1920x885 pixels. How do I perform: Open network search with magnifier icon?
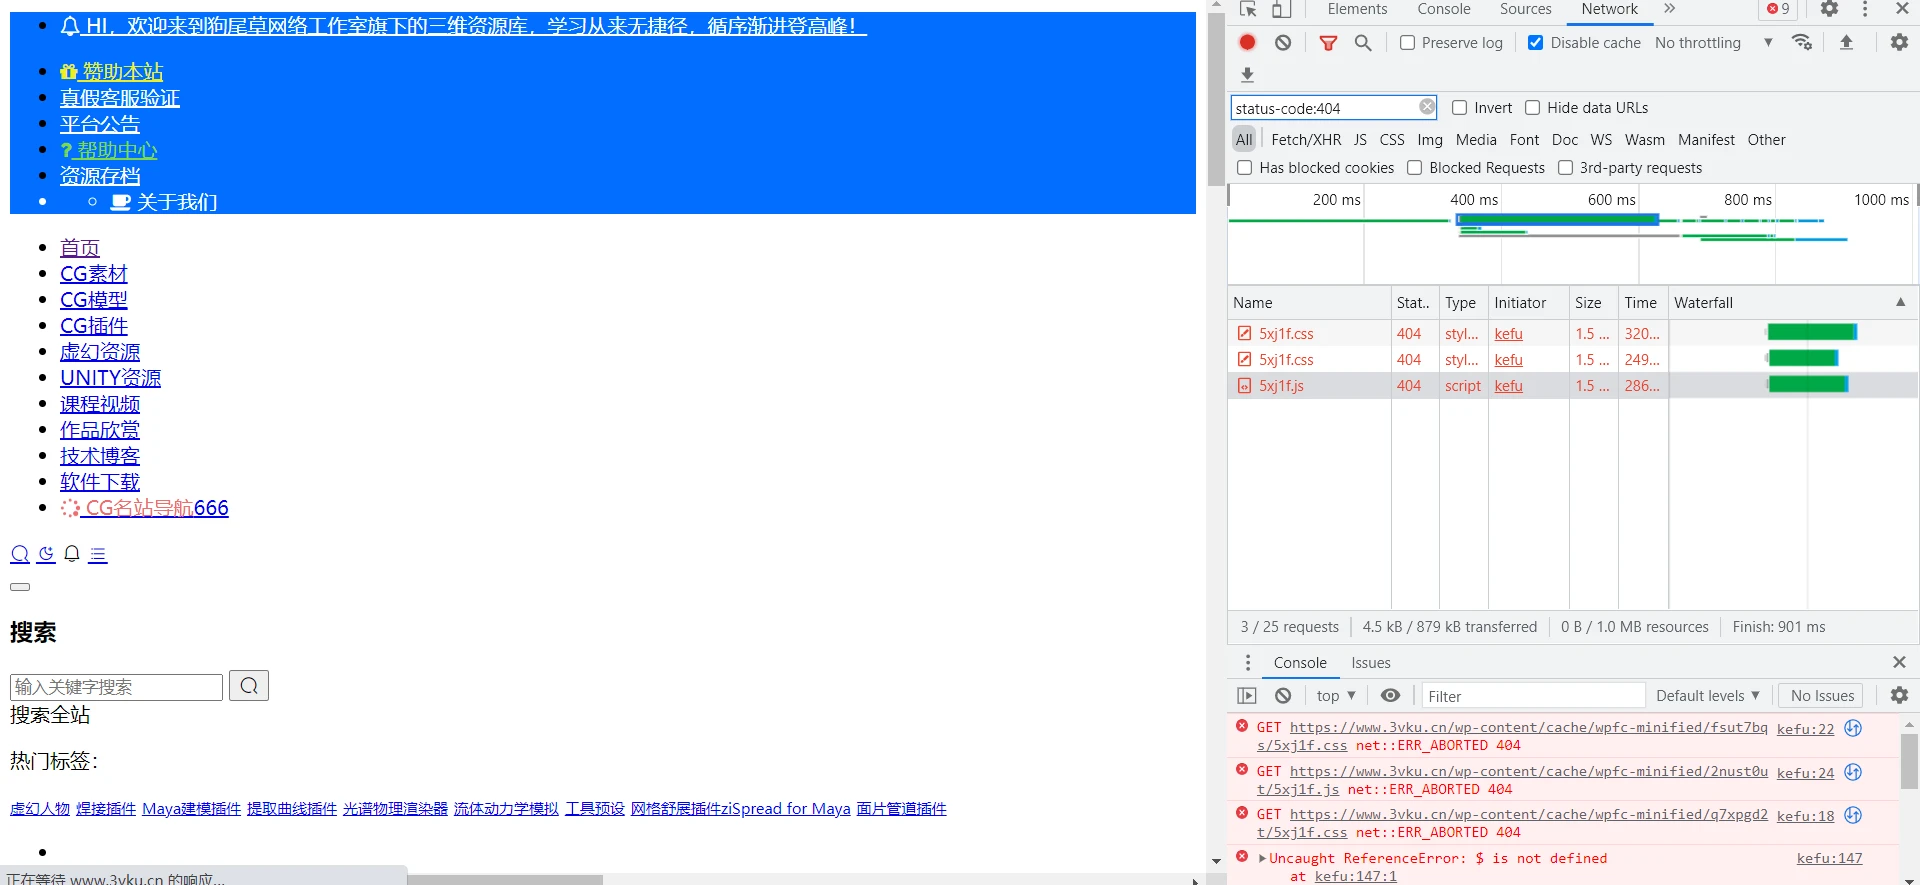[x=1363, y=43]
